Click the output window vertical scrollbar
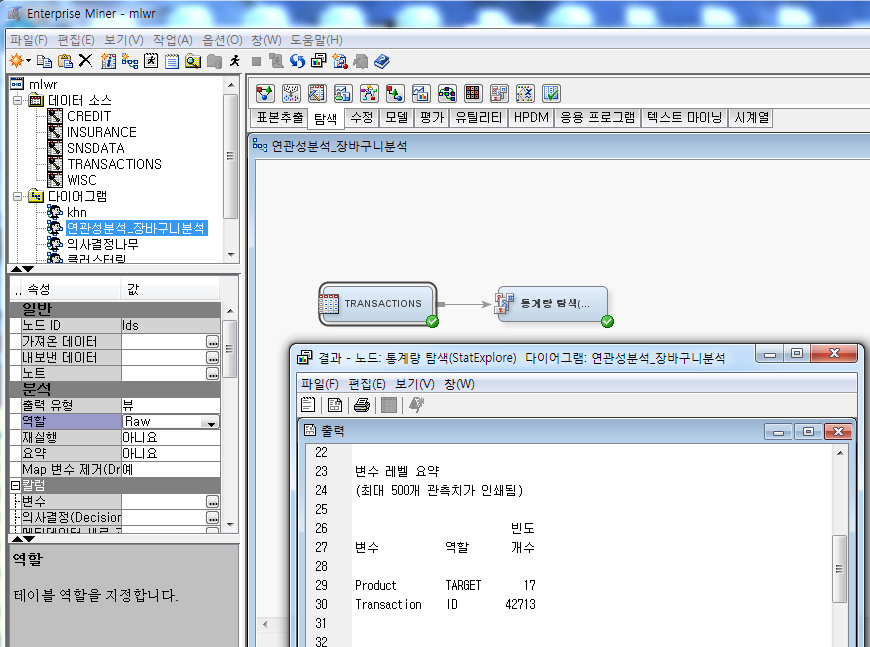 tap(839, 569)
